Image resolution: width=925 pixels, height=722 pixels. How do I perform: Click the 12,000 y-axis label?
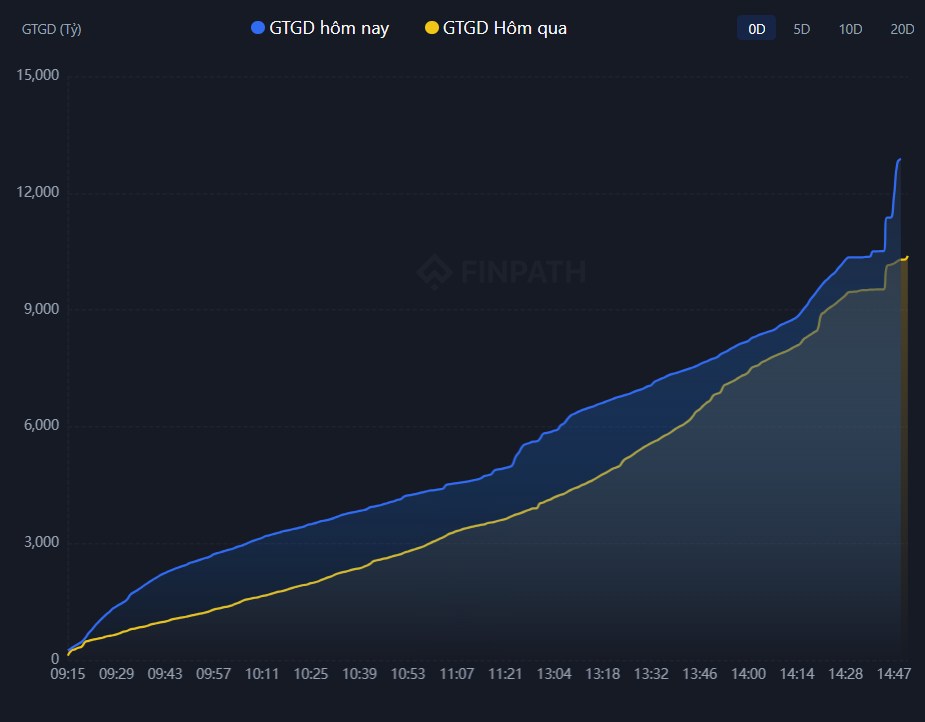tap(38, 192)
